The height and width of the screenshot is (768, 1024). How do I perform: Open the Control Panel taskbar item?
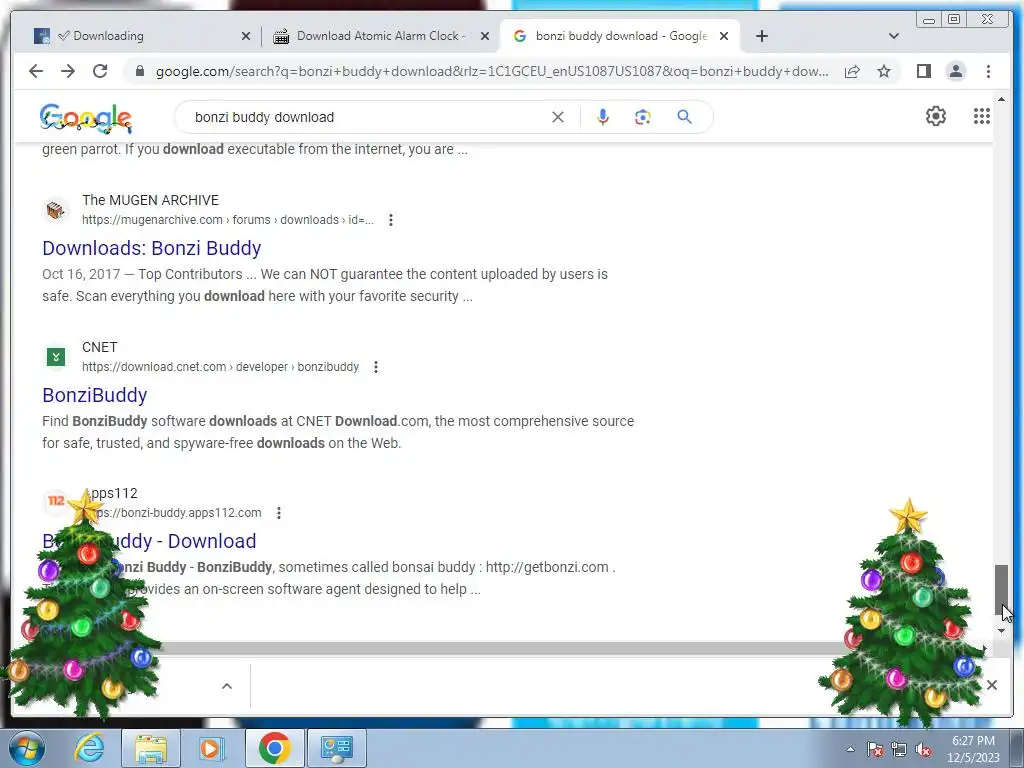336,748
